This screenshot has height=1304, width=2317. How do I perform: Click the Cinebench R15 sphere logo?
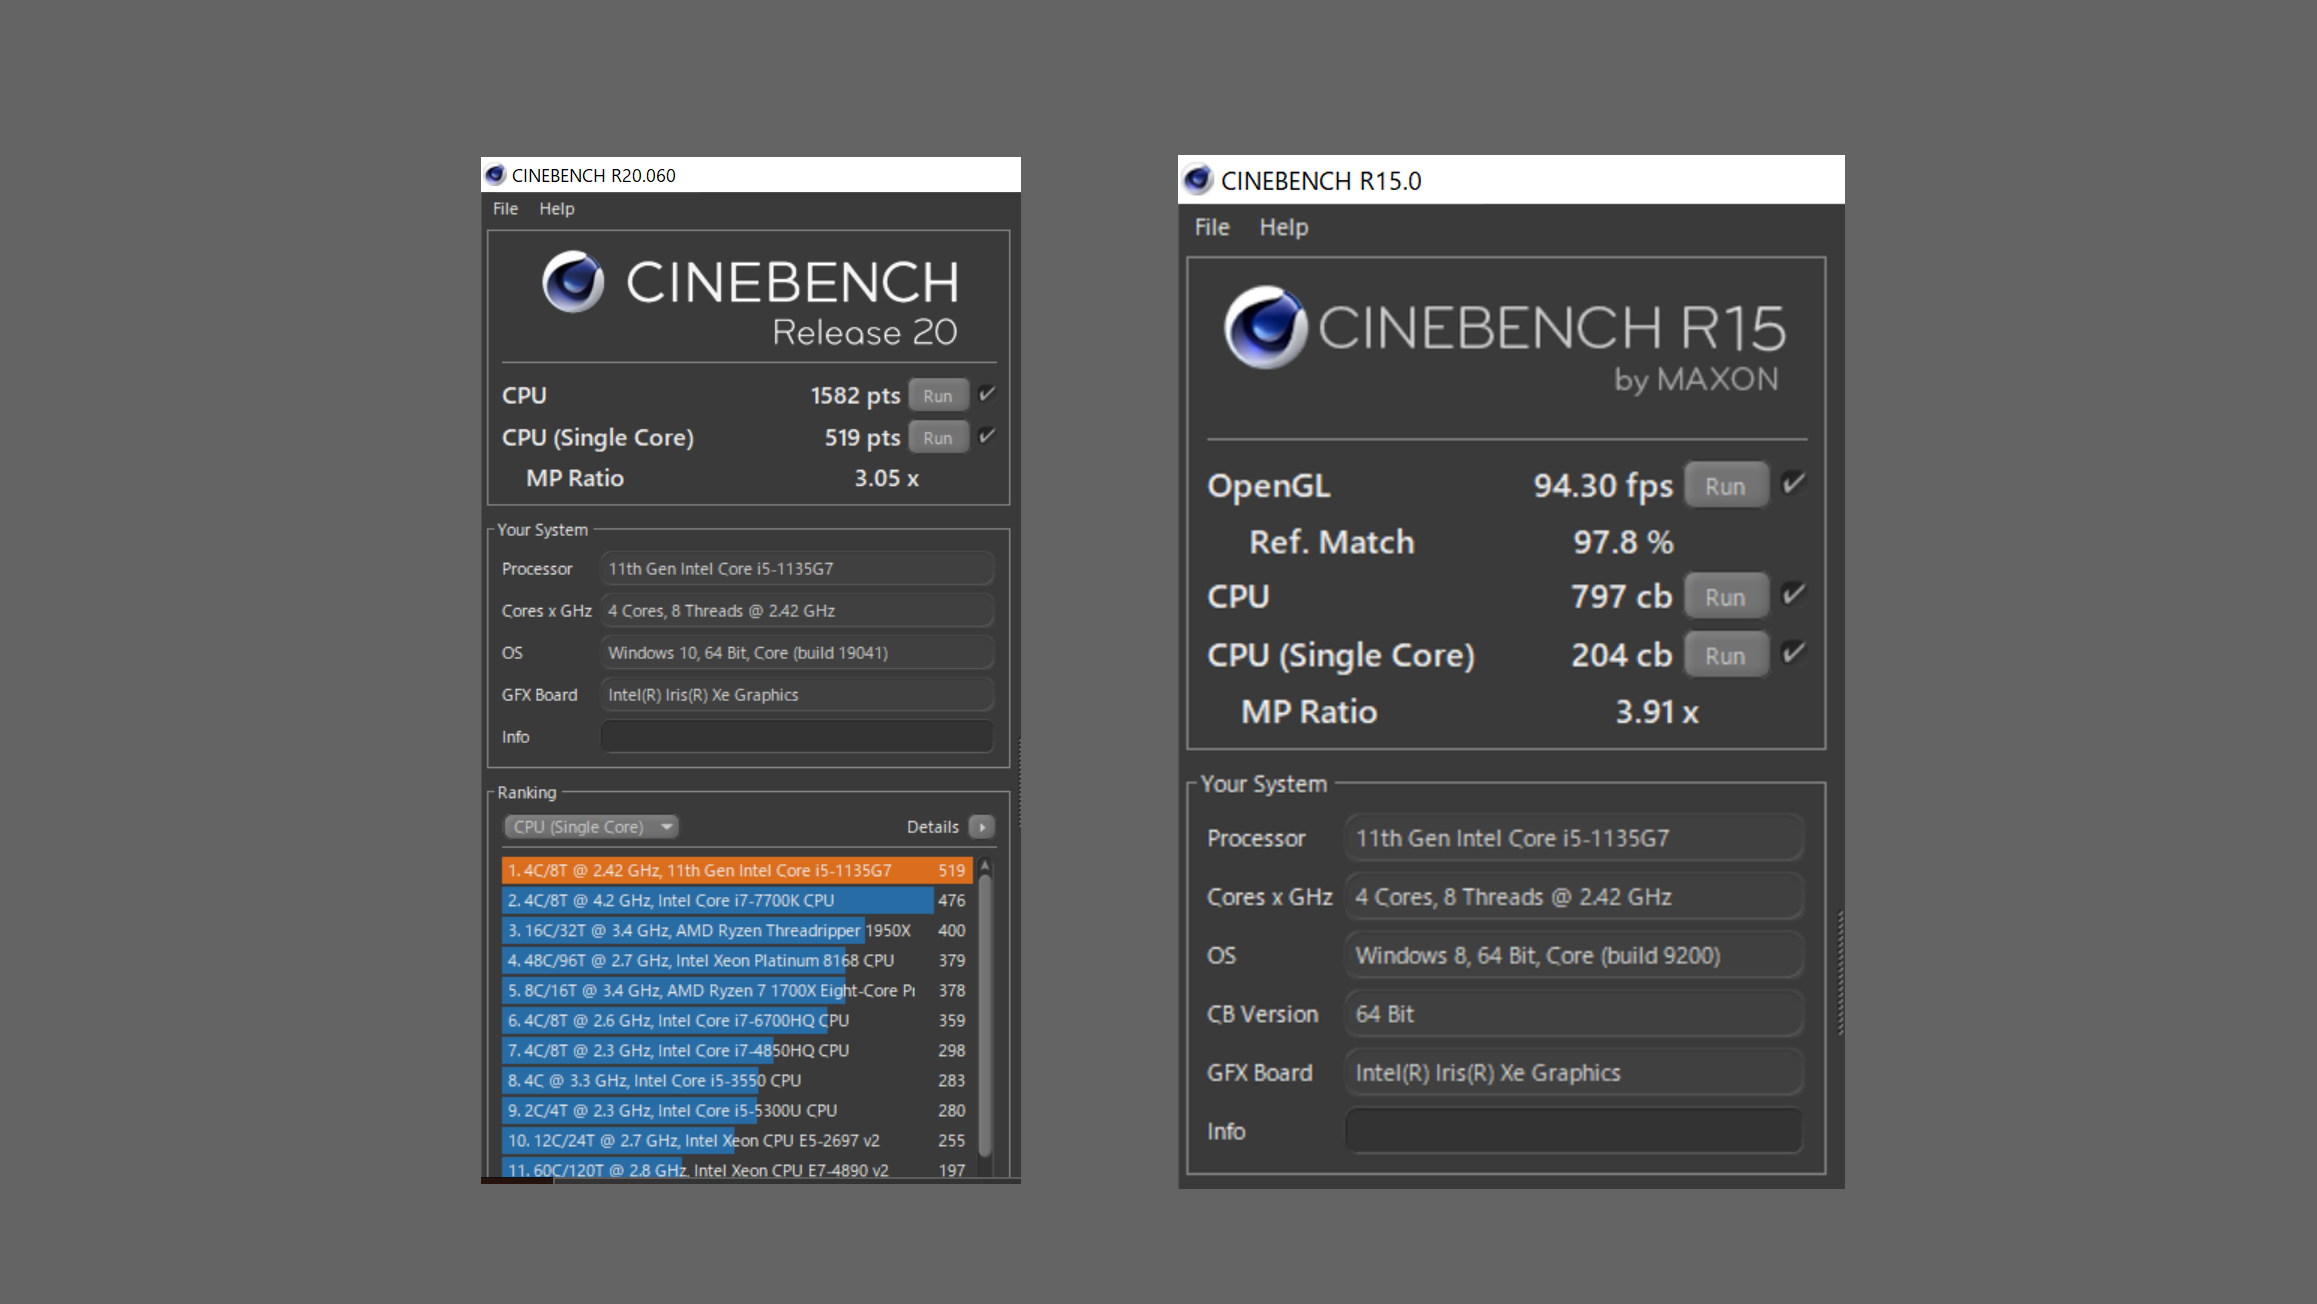click(x=1266, y=327)
